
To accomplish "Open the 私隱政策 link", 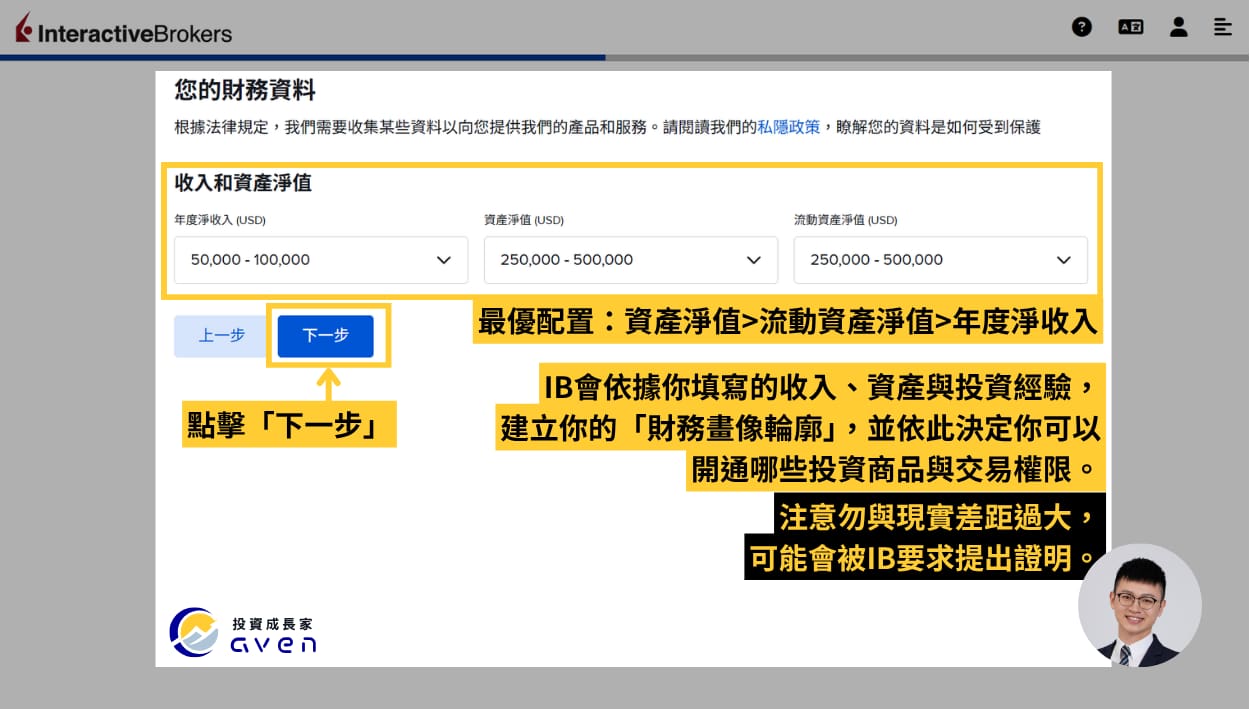I will [x=789, y=127].
